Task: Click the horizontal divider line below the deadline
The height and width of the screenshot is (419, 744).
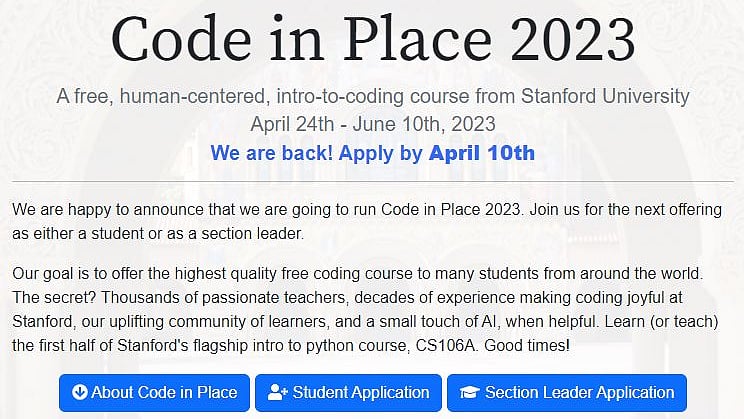Action: [372, 182]
